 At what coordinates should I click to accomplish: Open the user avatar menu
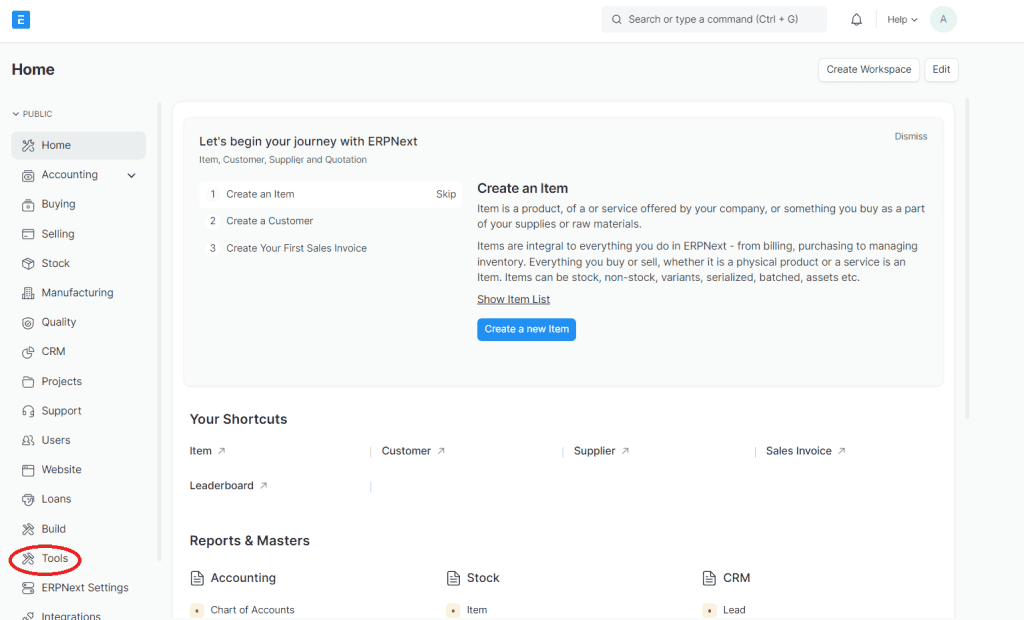(x=943, y=19)
